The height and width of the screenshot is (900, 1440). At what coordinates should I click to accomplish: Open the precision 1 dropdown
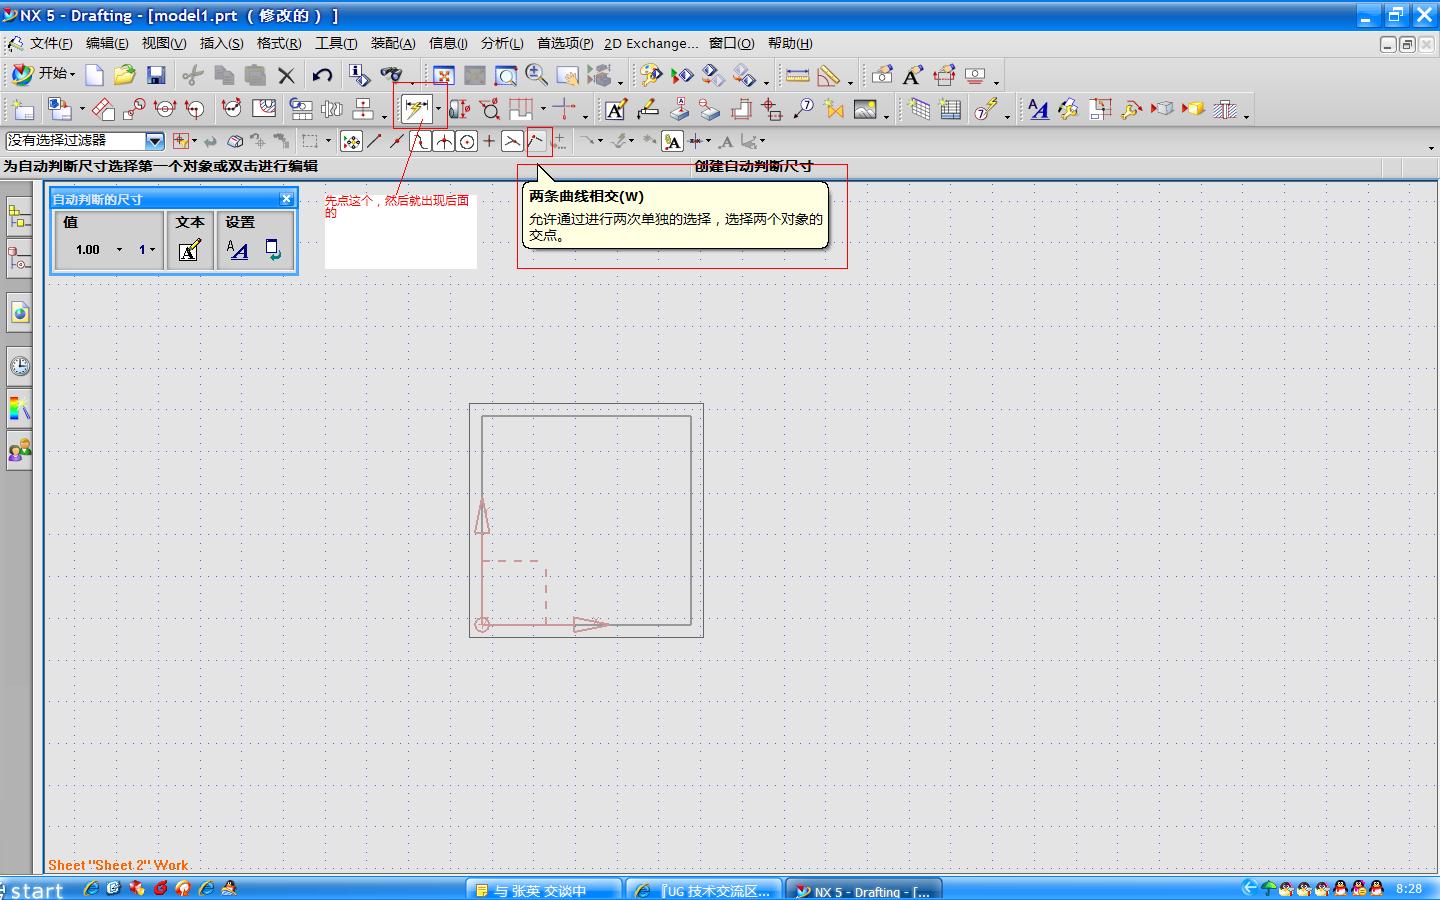tap(153, 250)
